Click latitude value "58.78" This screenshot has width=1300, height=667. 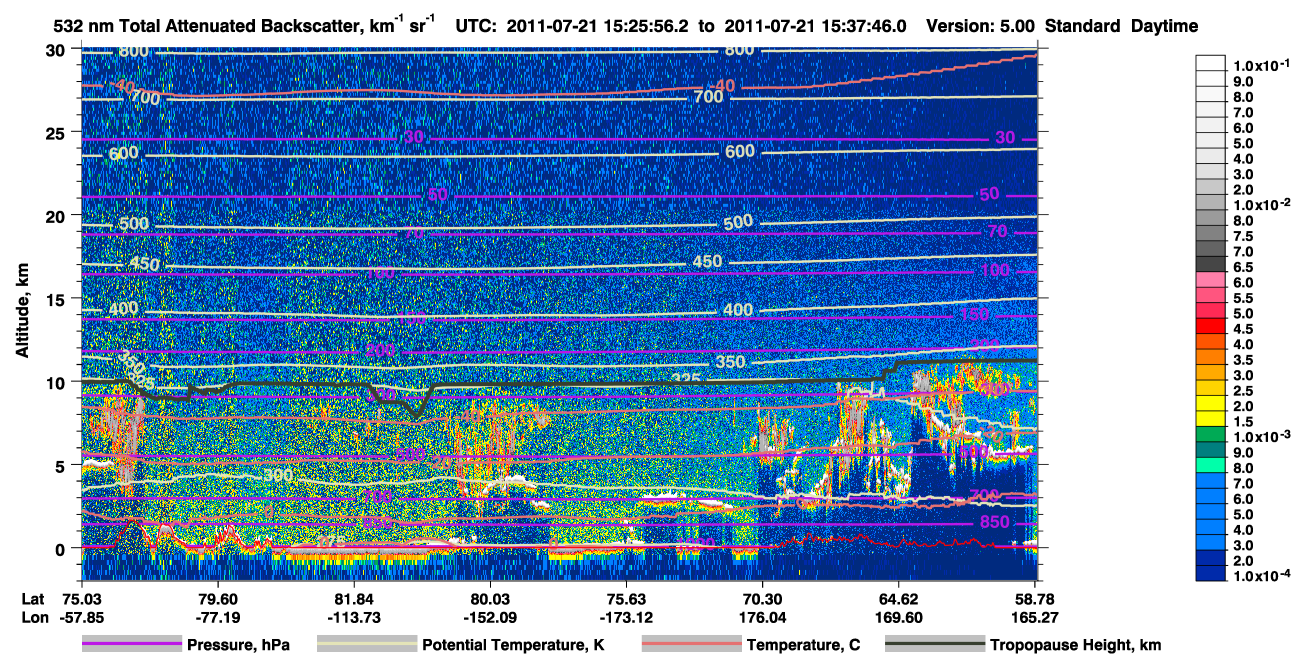(1033, 598)
